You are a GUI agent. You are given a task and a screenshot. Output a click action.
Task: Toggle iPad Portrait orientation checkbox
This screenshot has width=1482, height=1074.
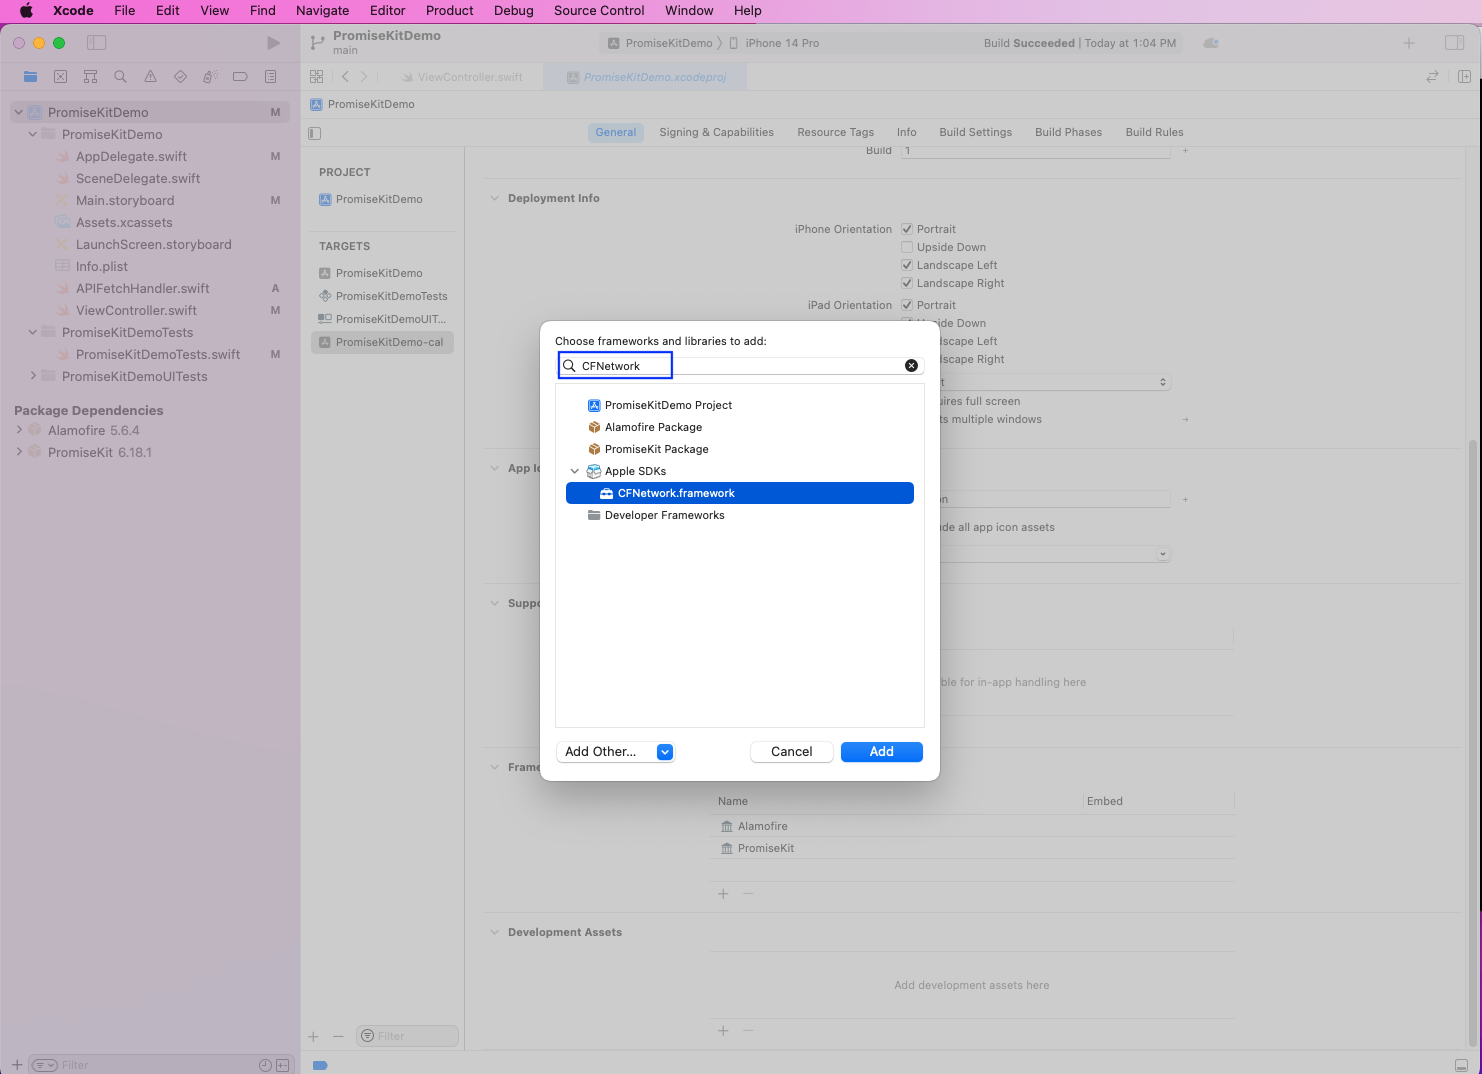pyautogui.click(x=907, y=305)
